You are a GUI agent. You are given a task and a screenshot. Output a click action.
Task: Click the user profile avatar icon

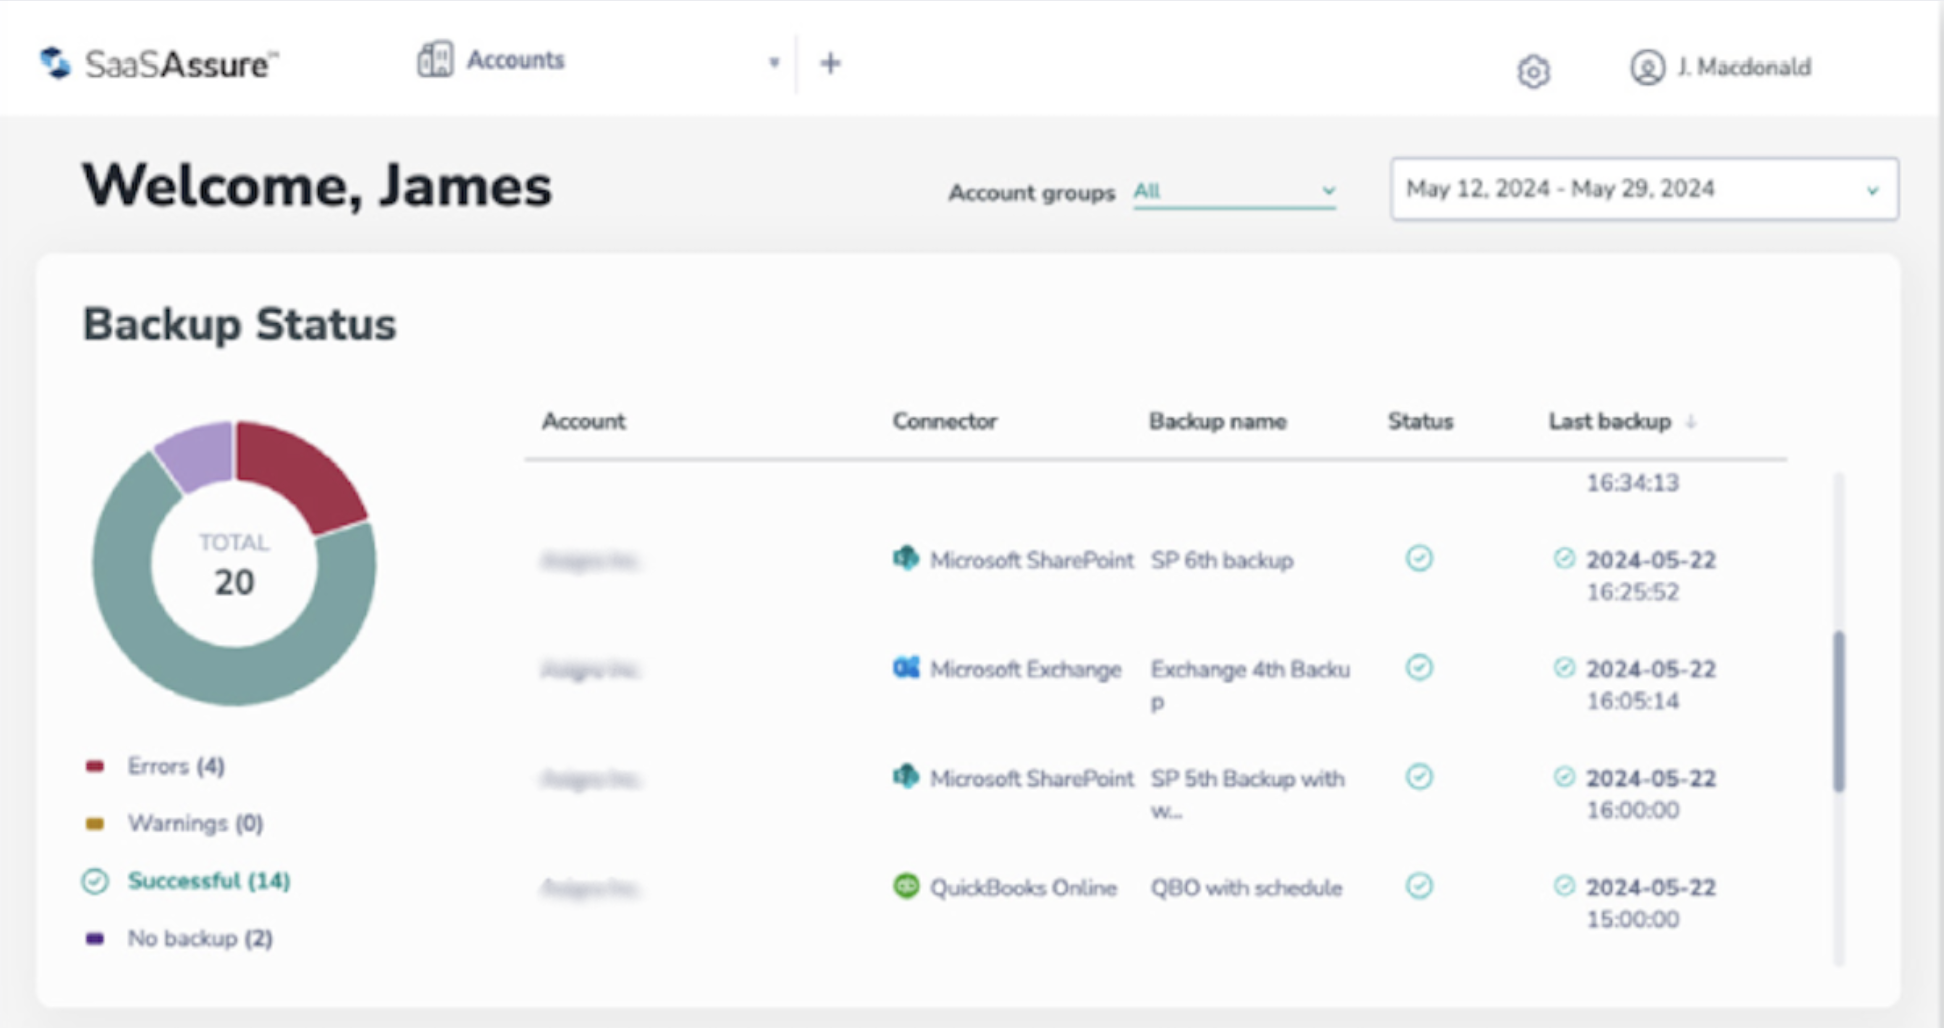tap(1647, 67)
